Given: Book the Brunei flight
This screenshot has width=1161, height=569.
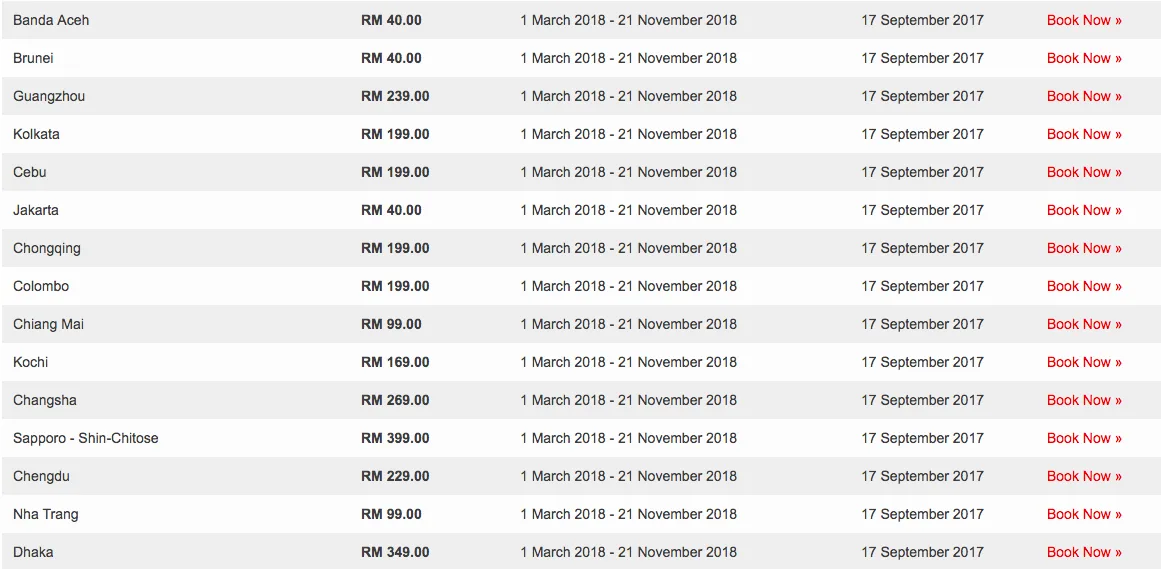Looking at the screenshot, I should pos(1083,58).
